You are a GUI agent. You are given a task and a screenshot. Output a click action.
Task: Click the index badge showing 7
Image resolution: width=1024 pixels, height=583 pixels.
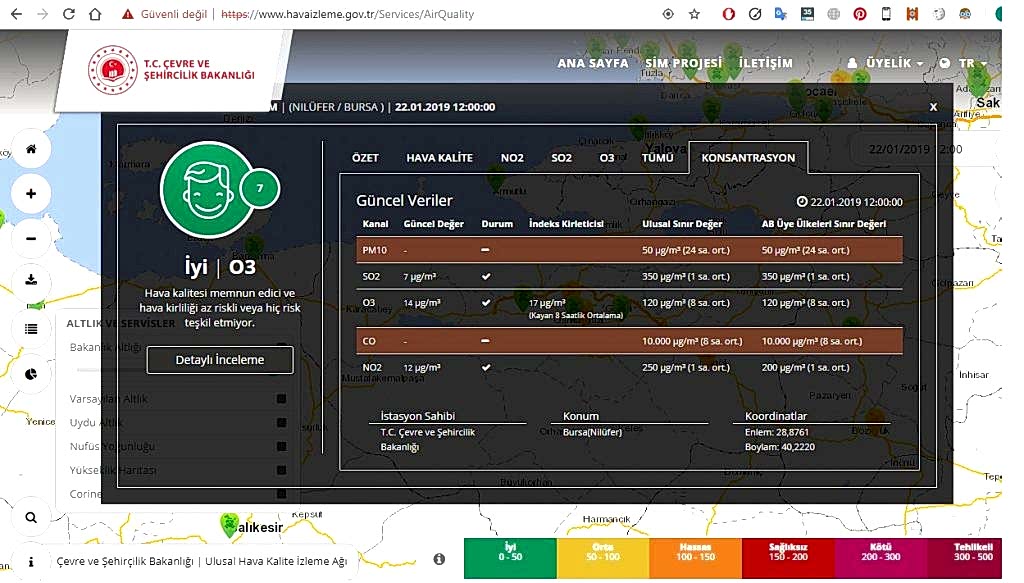(260, 189)
